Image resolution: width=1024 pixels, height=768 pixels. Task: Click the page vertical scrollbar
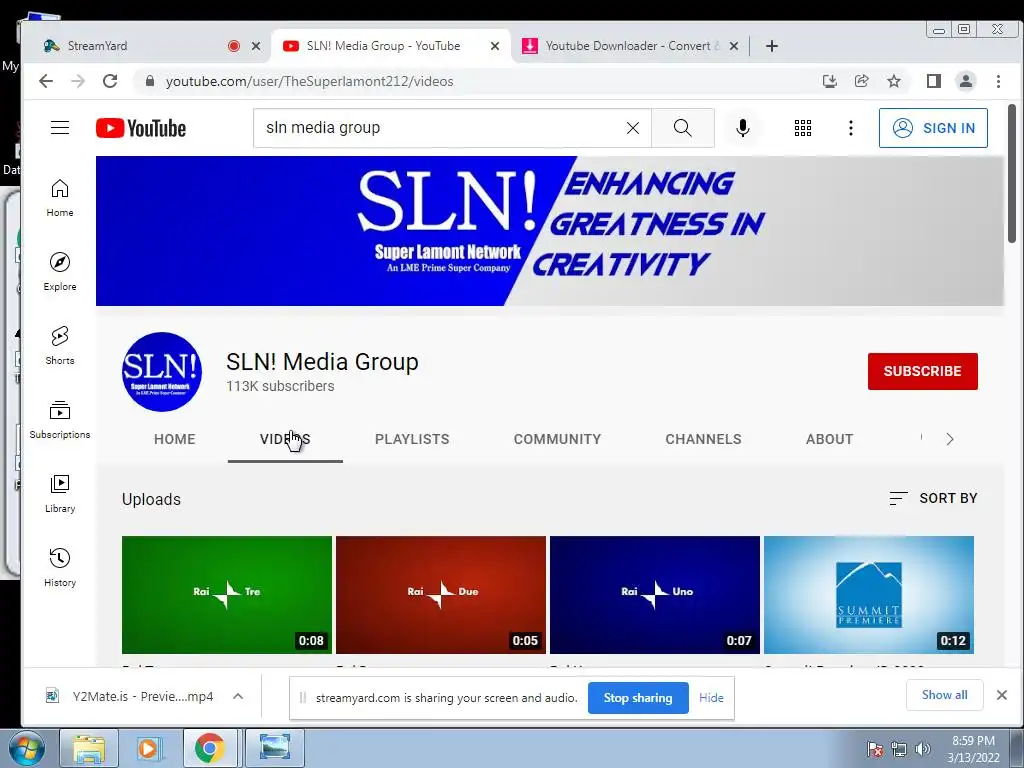[1012, 174]
